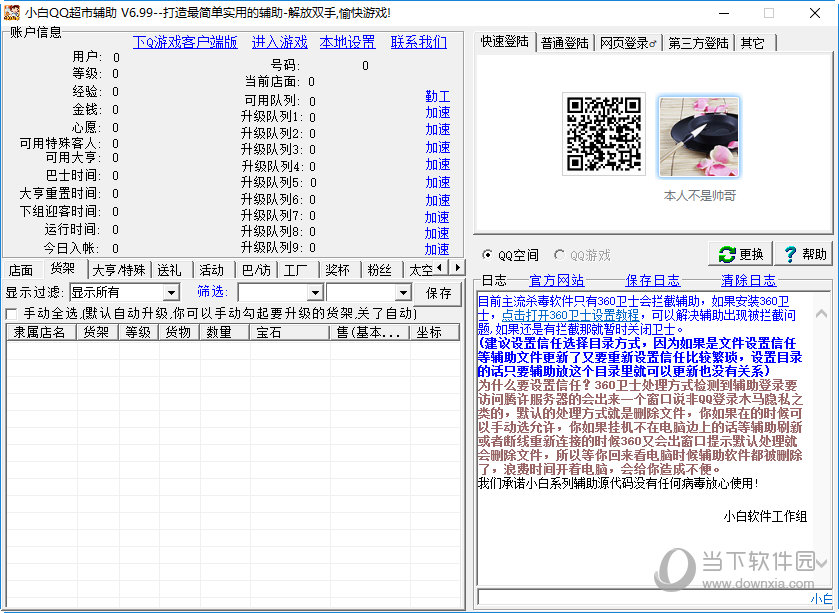The width and height of the screenshot is (839, 613).
Task: Click 加速 for 升级队列6
Action: 437,200
